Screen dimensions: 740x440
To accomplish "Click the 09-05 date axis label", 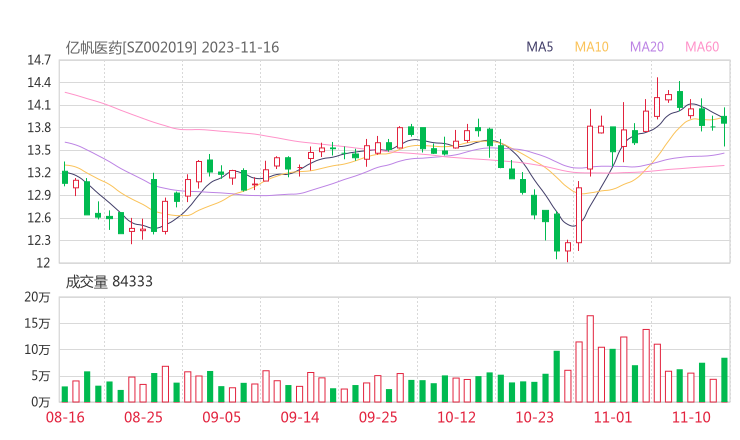I will tap(221, 417).
